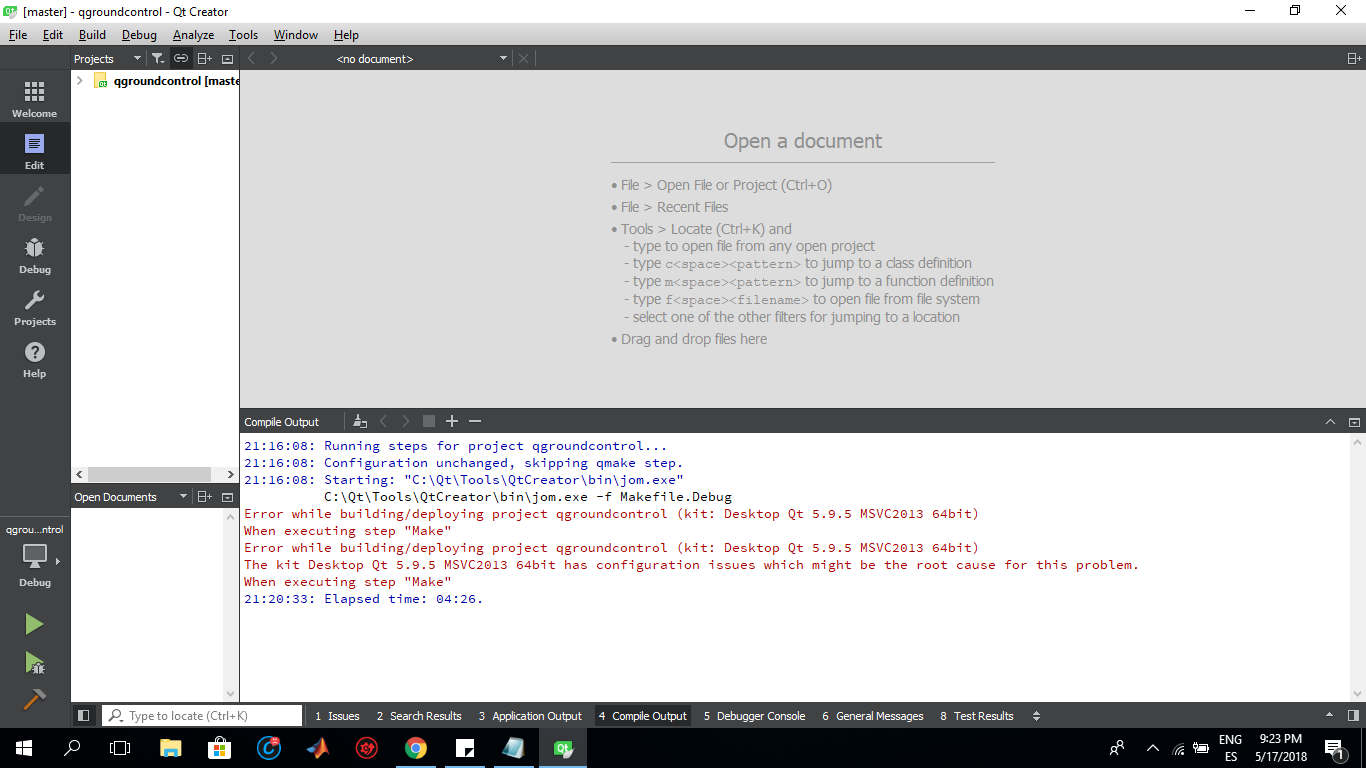Open the output panes selector arrows
This screenshot has height=768, width=1366.
[1036, 716]
